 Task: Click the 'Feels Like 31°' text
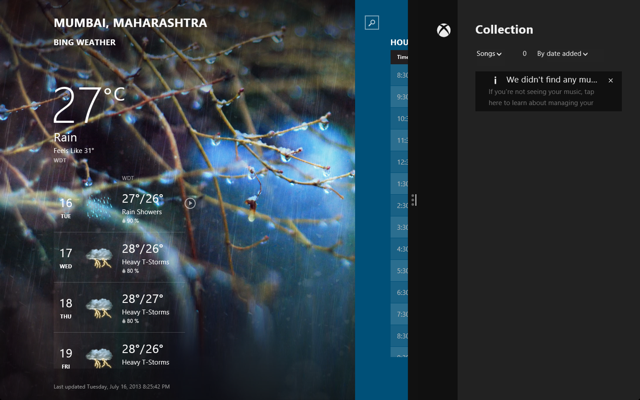[73, 151]
